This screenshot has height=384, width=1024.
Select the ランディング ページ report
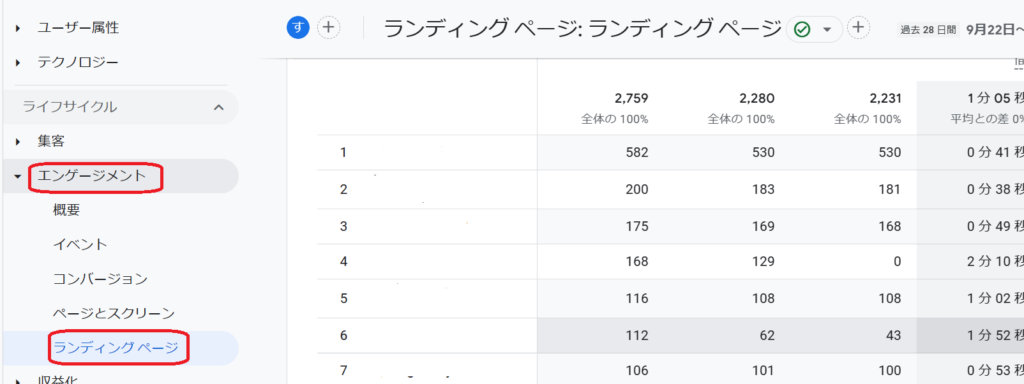coord(116,348)
